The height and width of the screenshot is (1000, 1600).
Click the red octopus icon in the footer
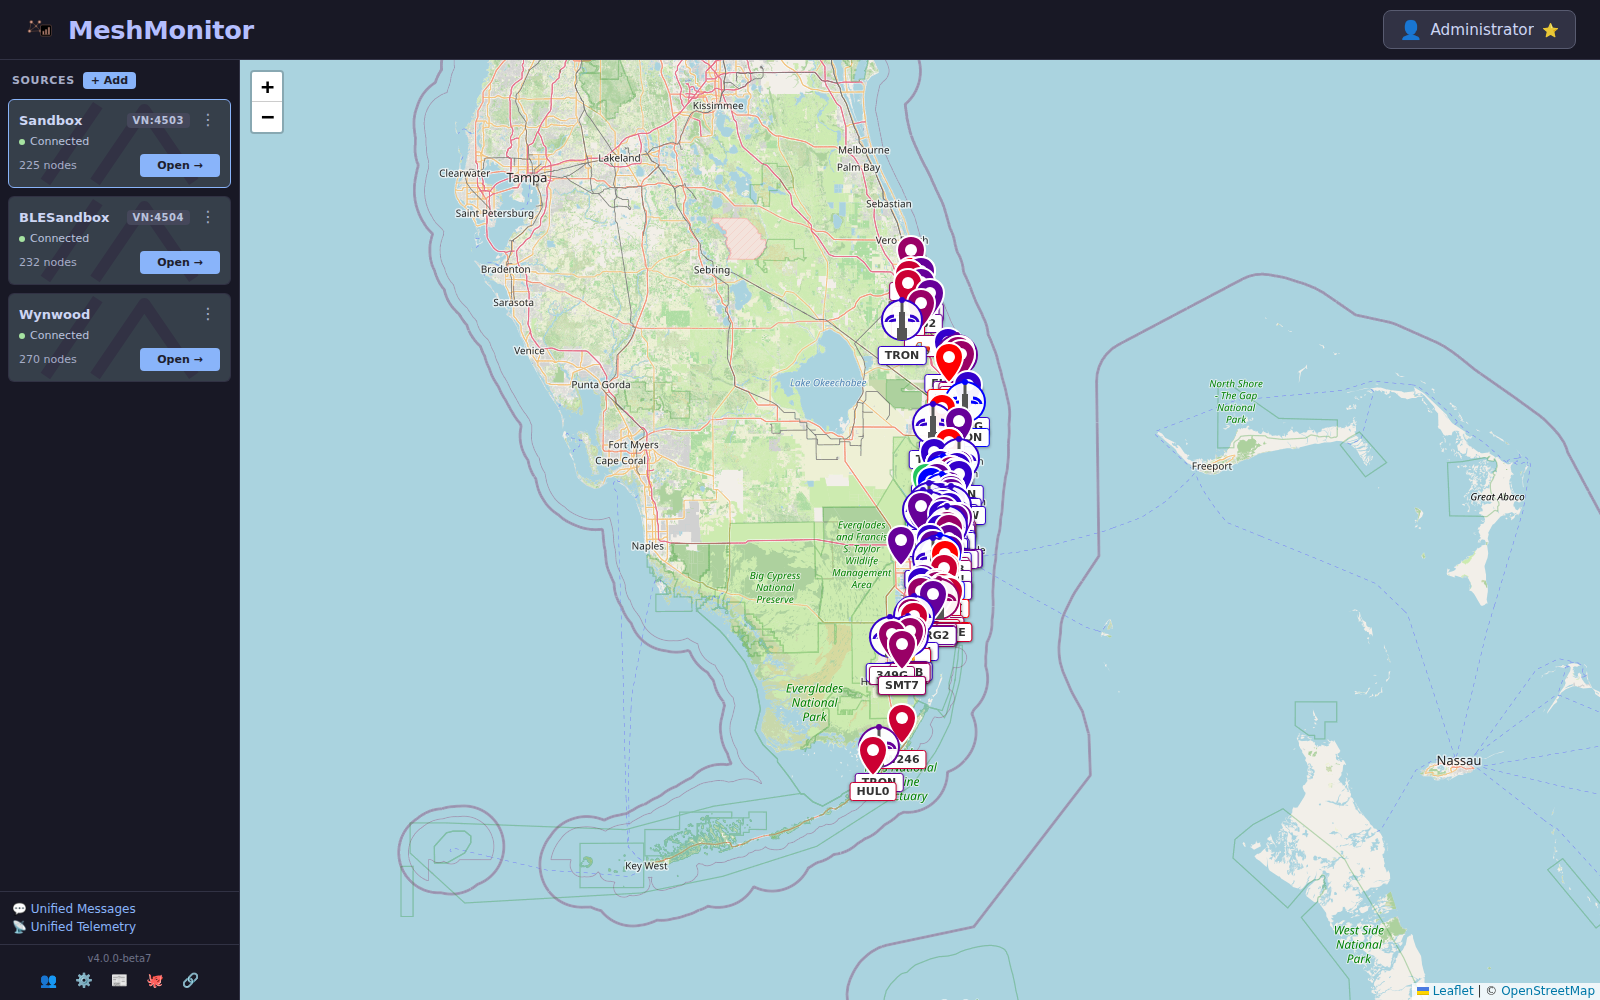click(x=155, y=981)
